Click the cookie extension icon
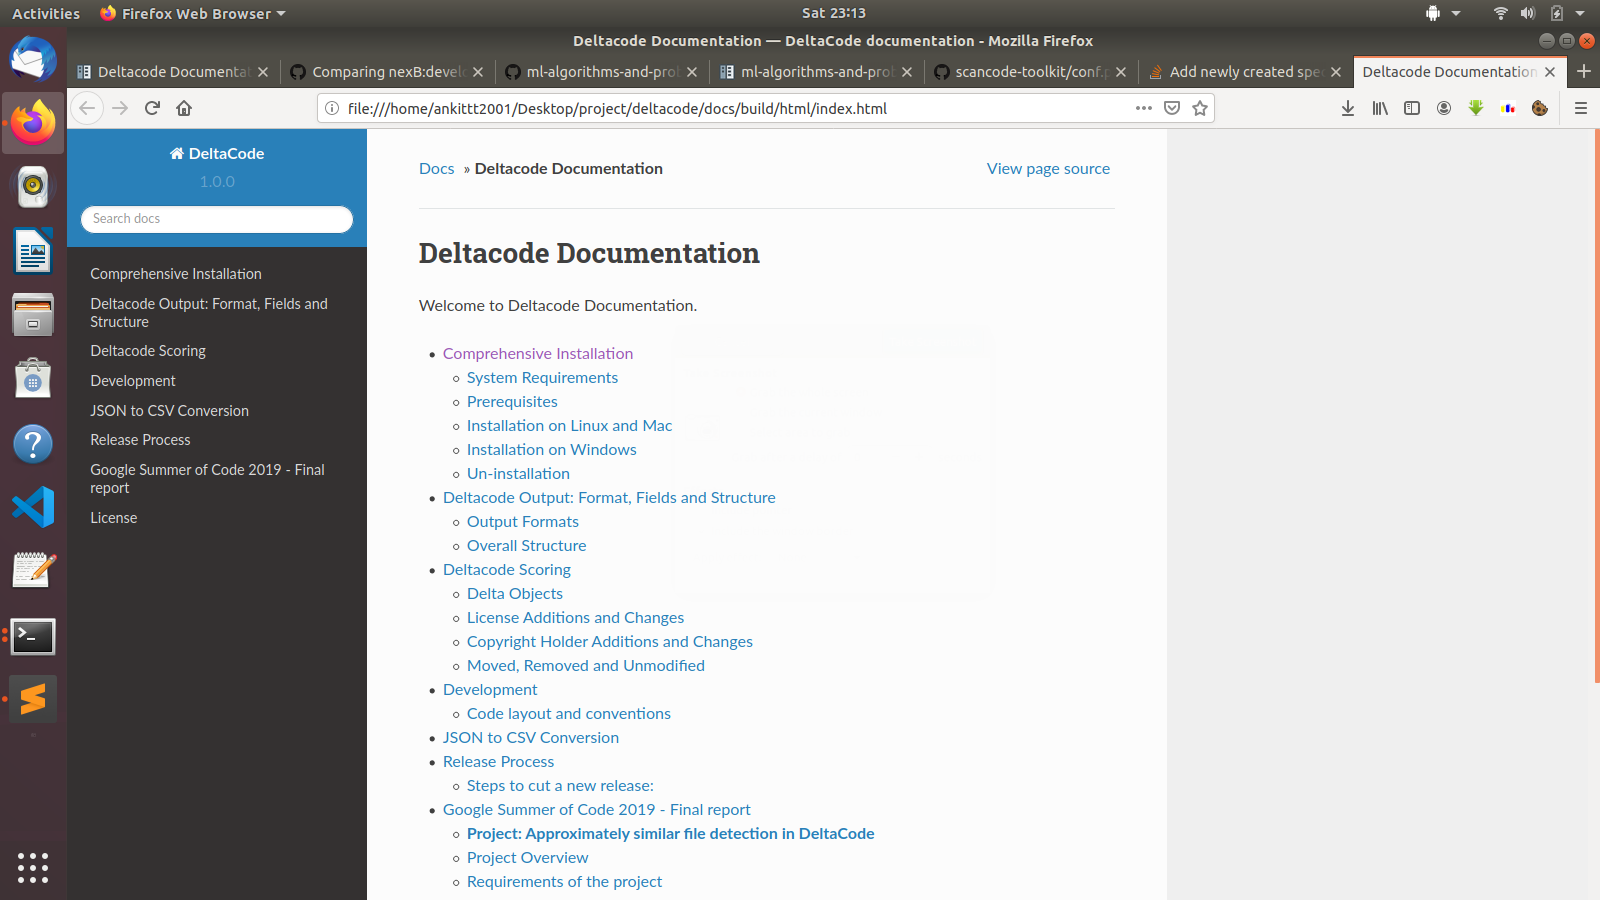 click(1540, 108)
